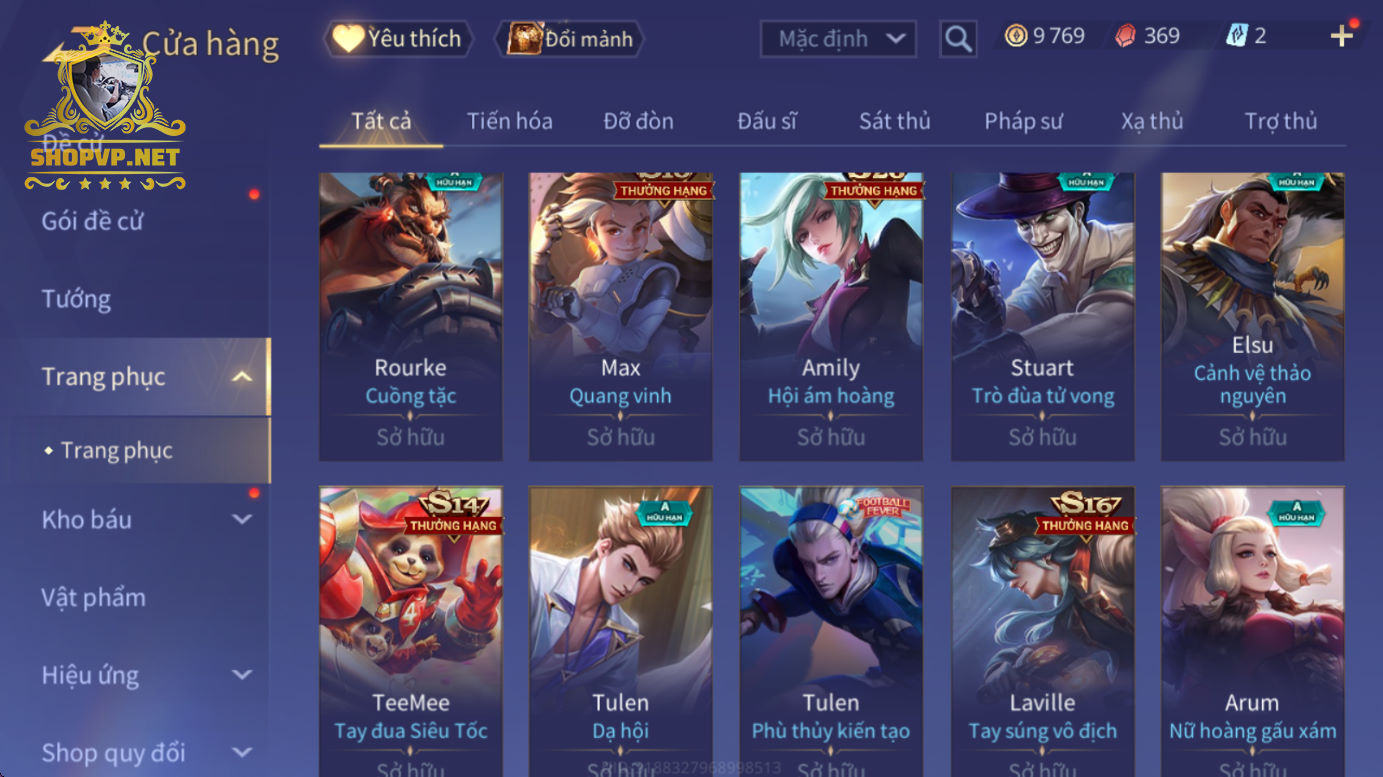Viewport: 1383px width, 777px height.
Task: Click the gold coin balance icon
Action: coord(1016,36)
